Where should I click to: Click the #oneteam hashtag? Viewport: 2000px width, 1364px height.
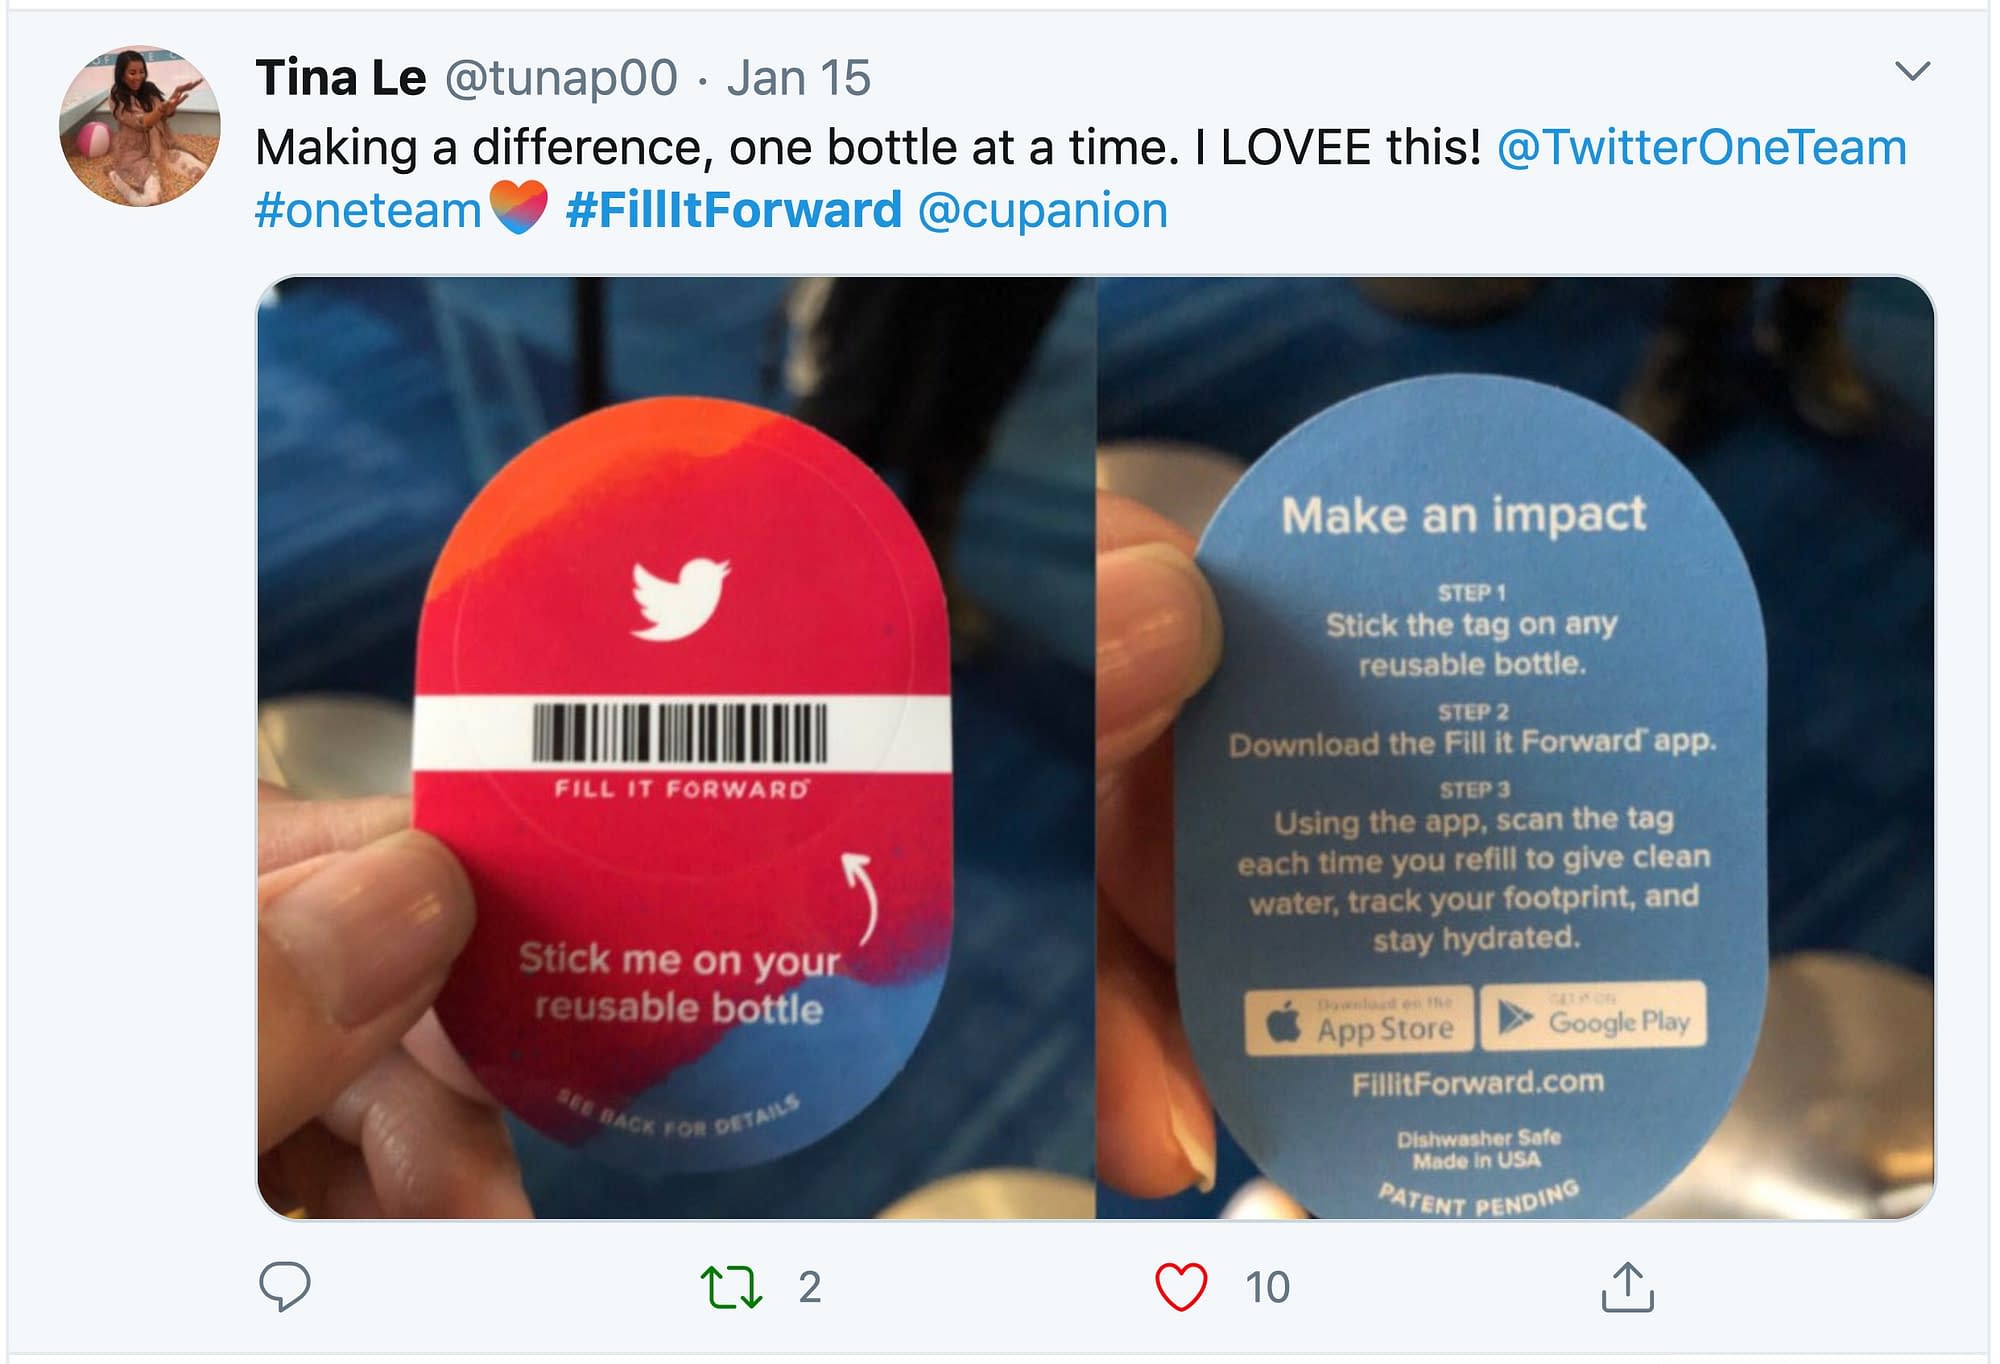pos(368,211)
